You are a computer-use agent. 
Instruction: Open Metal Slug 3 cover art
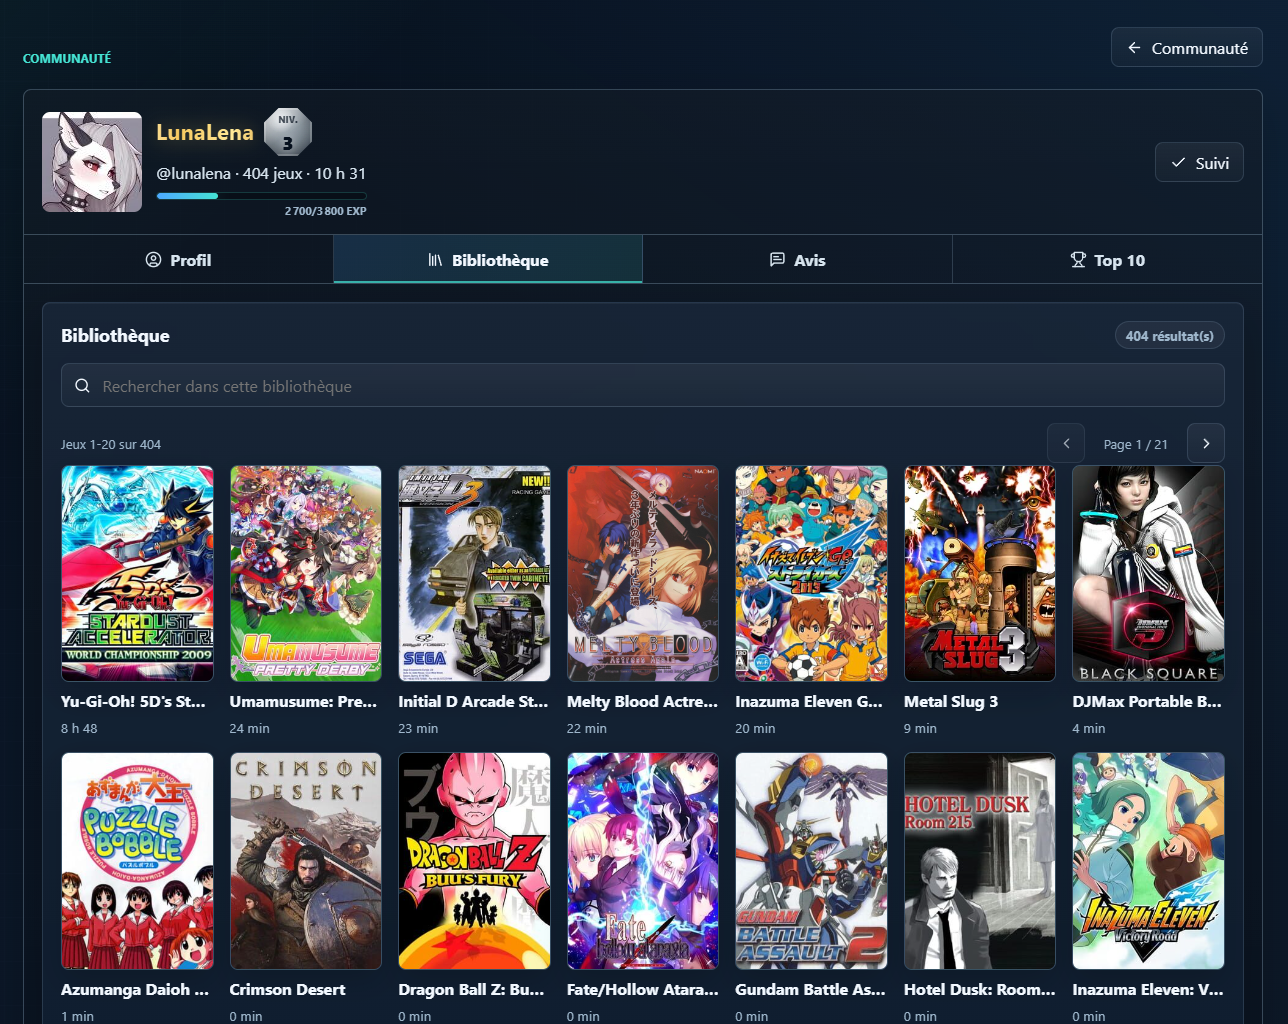(x=980, y=573)
